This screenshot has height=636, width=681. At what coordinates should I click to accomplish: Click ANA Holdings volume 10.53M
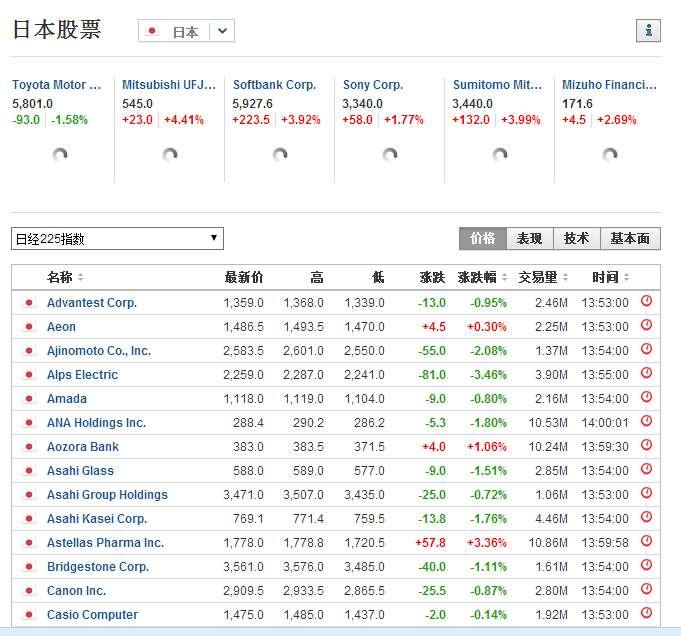coord(548,423)
